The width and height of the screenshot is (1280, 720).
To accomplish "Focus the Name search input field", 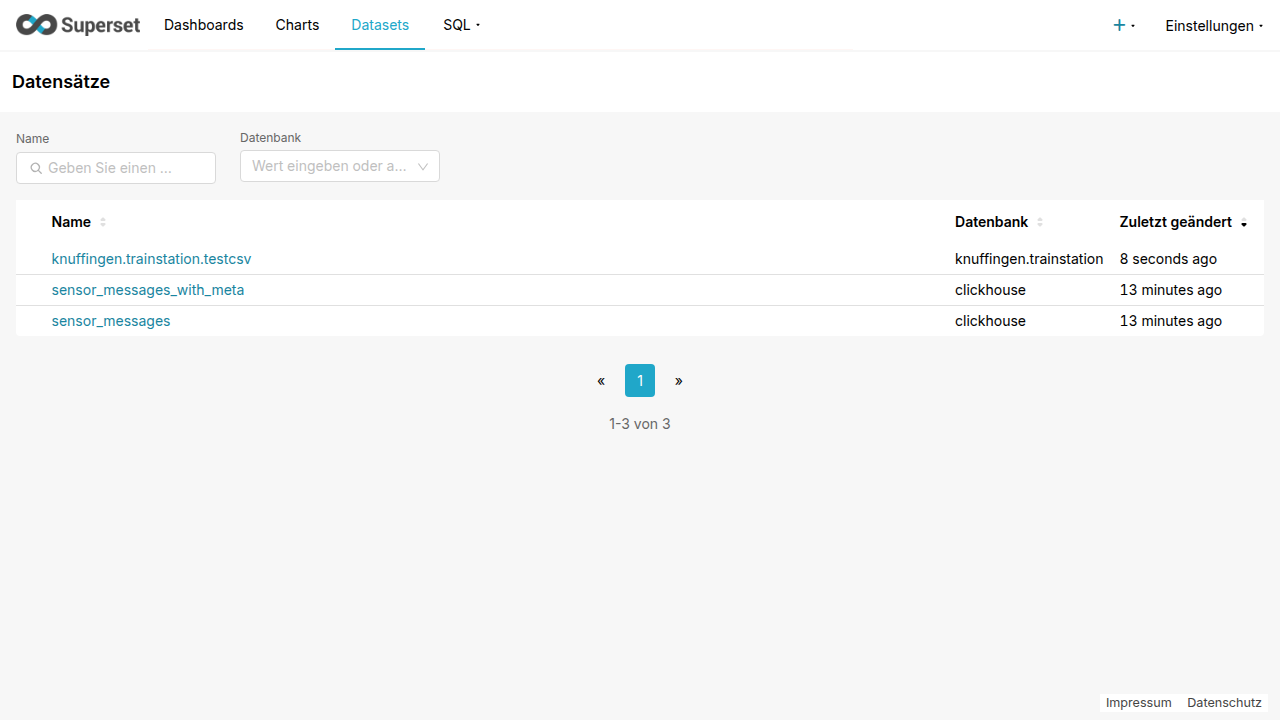I will tap(126, 168).
